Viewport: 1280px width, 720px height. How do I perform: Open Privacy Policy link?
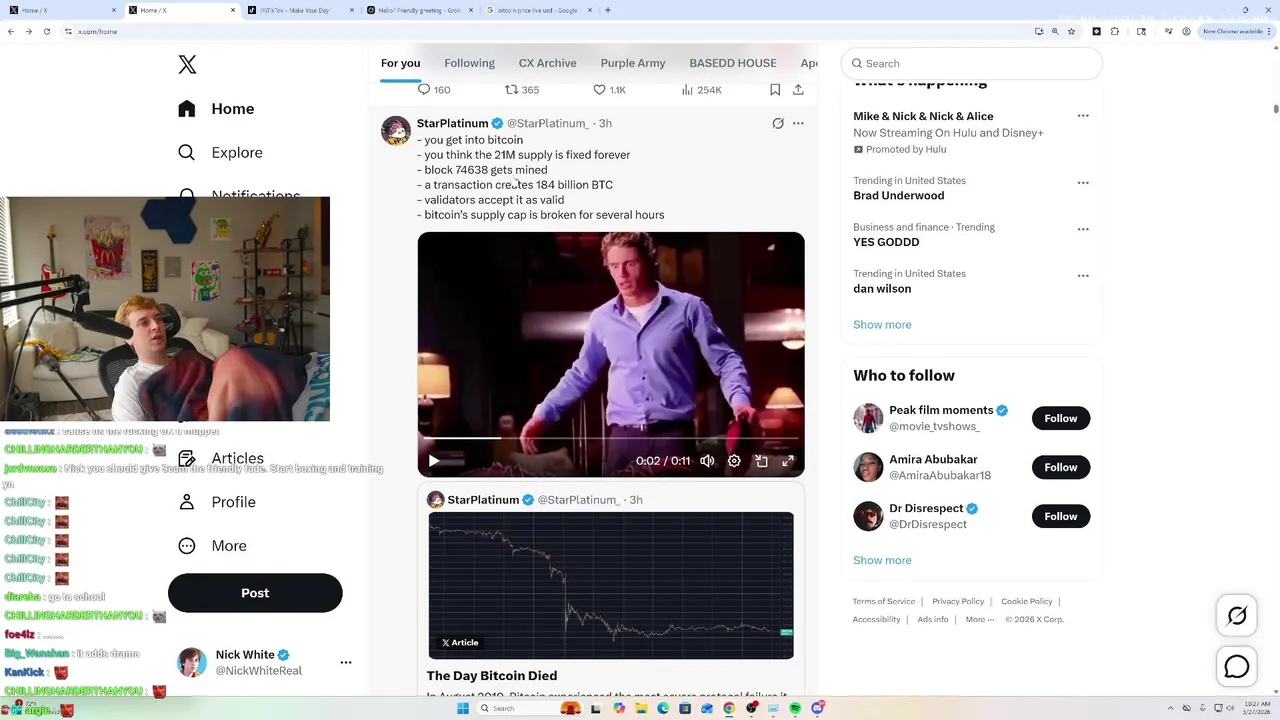click(958, 602)
